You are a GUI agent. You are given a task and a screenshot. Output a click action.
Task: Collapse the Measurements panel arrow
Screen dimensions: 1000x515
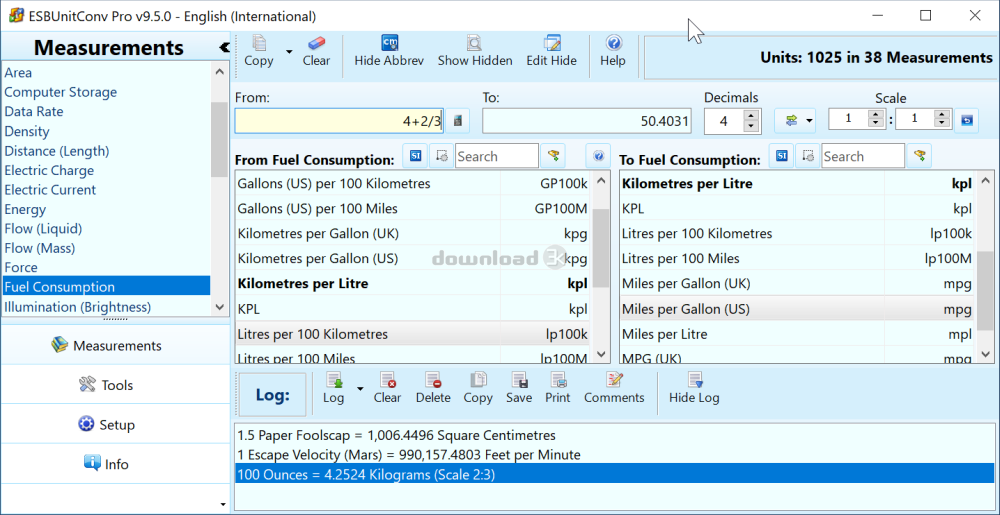(224, 47)
